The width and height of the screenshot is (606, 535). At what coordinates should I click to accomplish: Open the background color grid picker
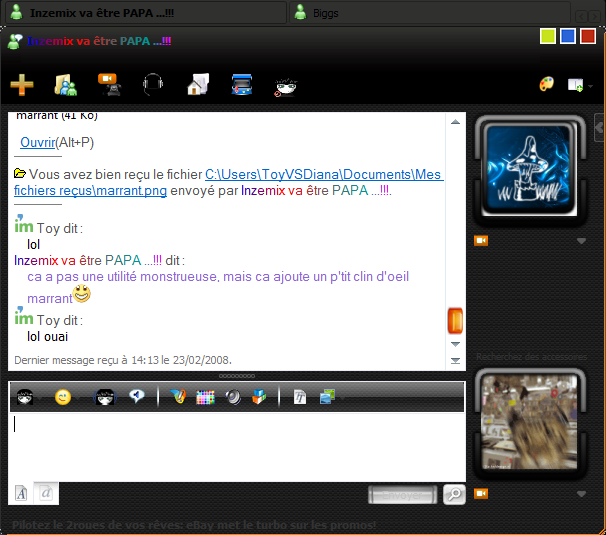[205, 397]
